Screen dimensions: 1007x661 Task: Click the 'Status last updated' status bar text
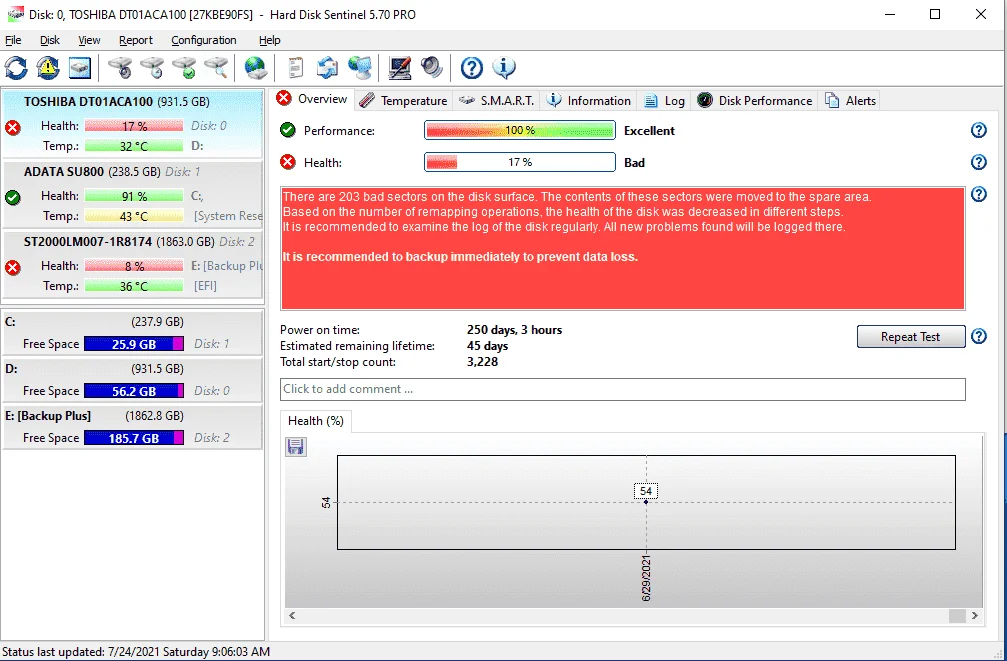click(x=136, y=651)
